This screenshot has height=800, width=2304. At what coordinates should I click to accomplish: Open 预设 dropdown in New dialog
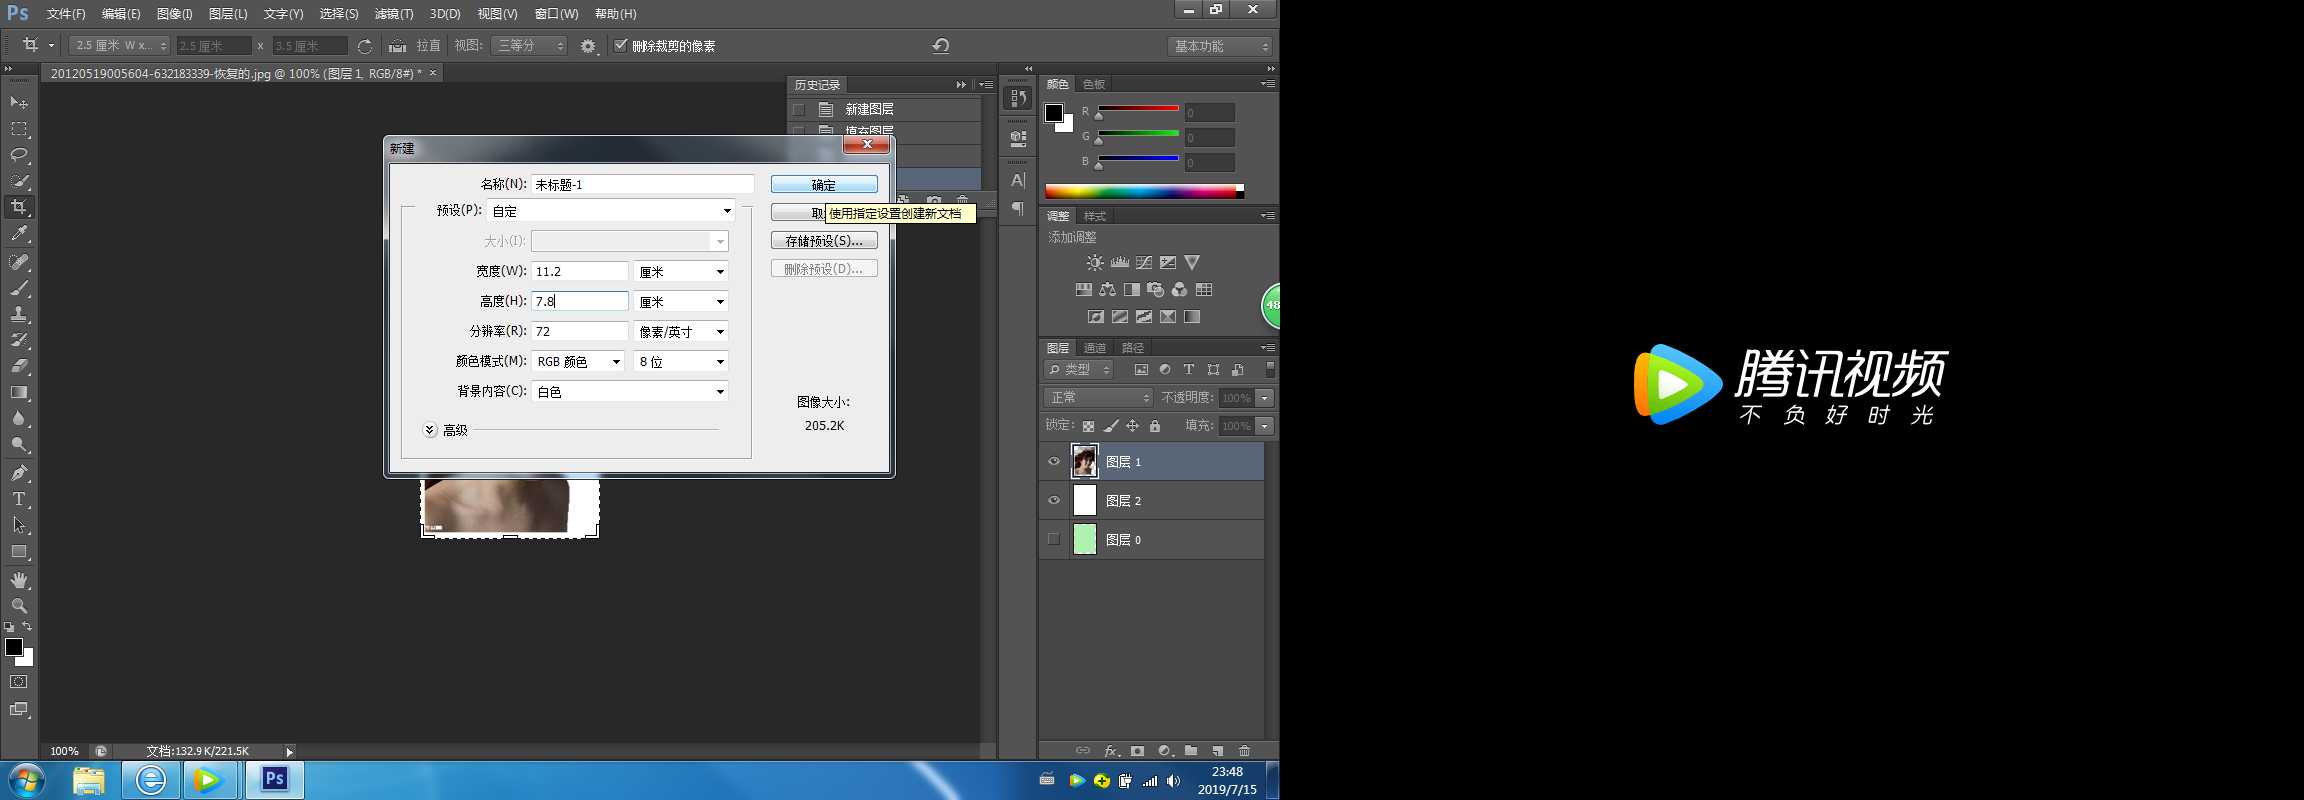[611, 211]
